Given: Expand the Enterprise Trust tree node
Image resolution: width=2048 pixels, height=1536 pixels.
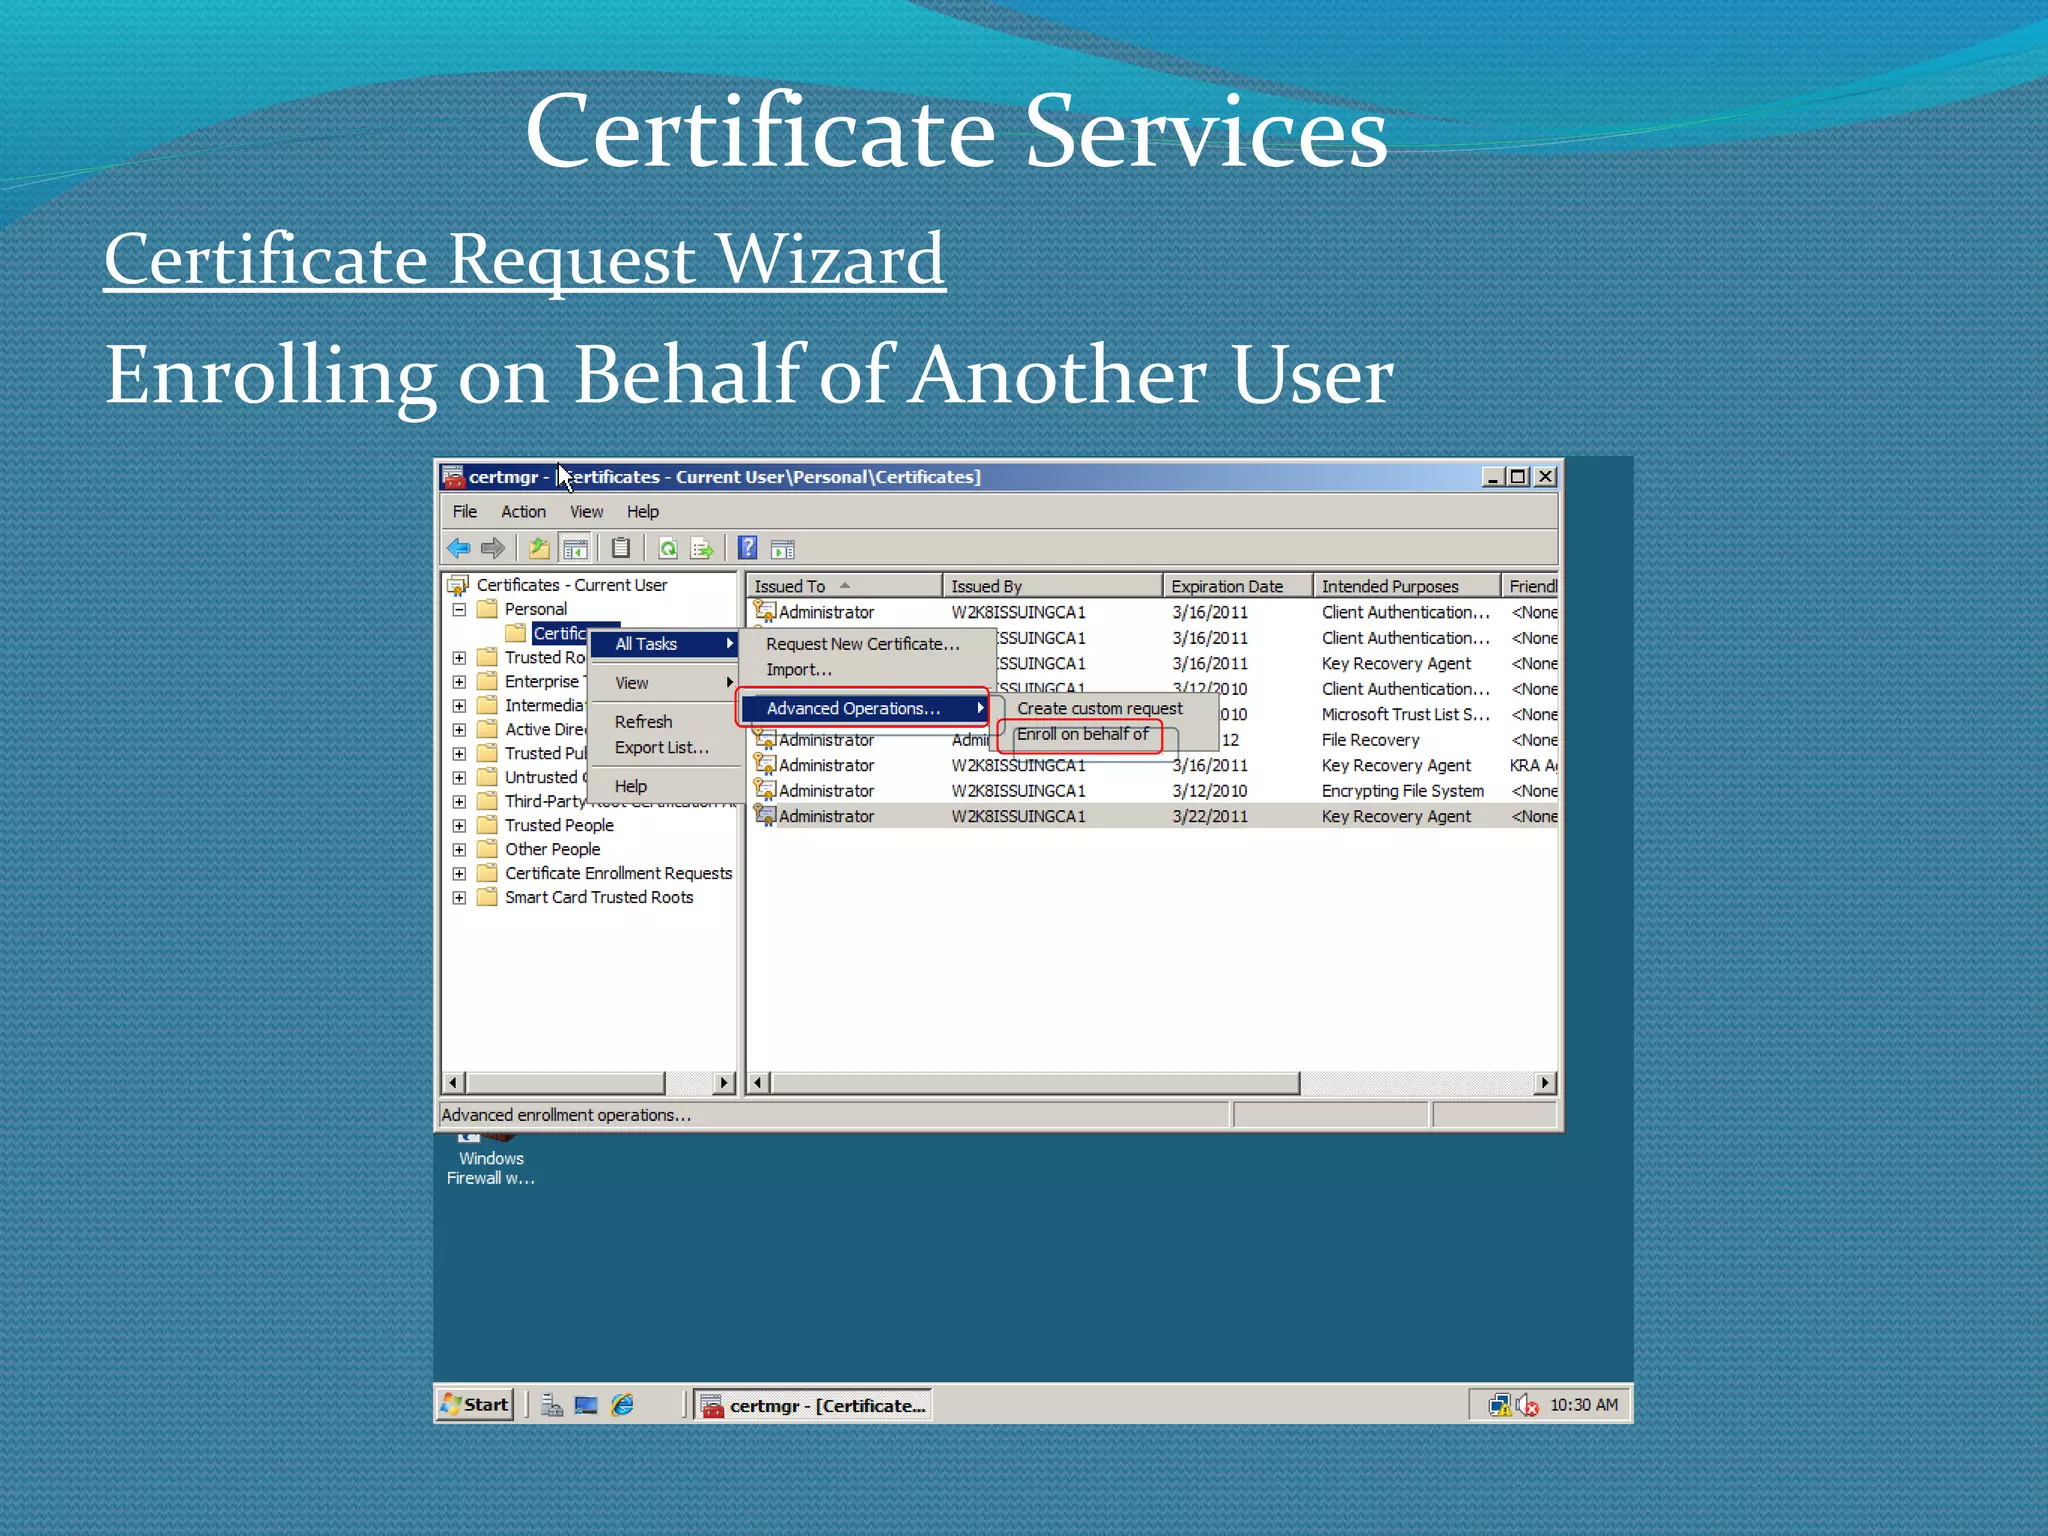Looking at the screenshot, I should click(459, 681).
